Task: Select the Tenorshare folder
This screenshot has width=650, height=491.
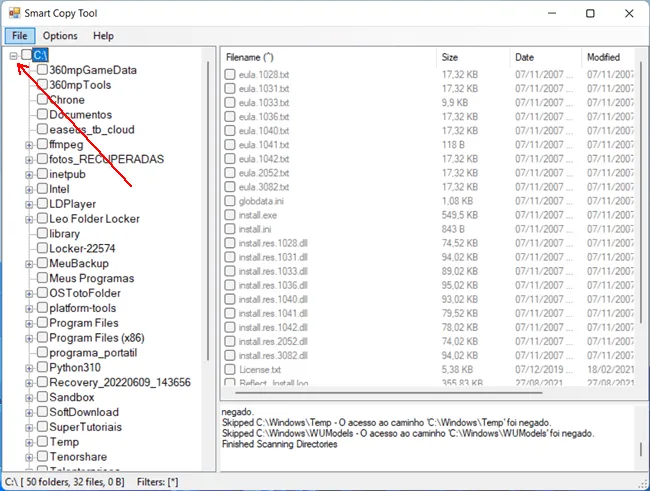Action: [78, 457]
